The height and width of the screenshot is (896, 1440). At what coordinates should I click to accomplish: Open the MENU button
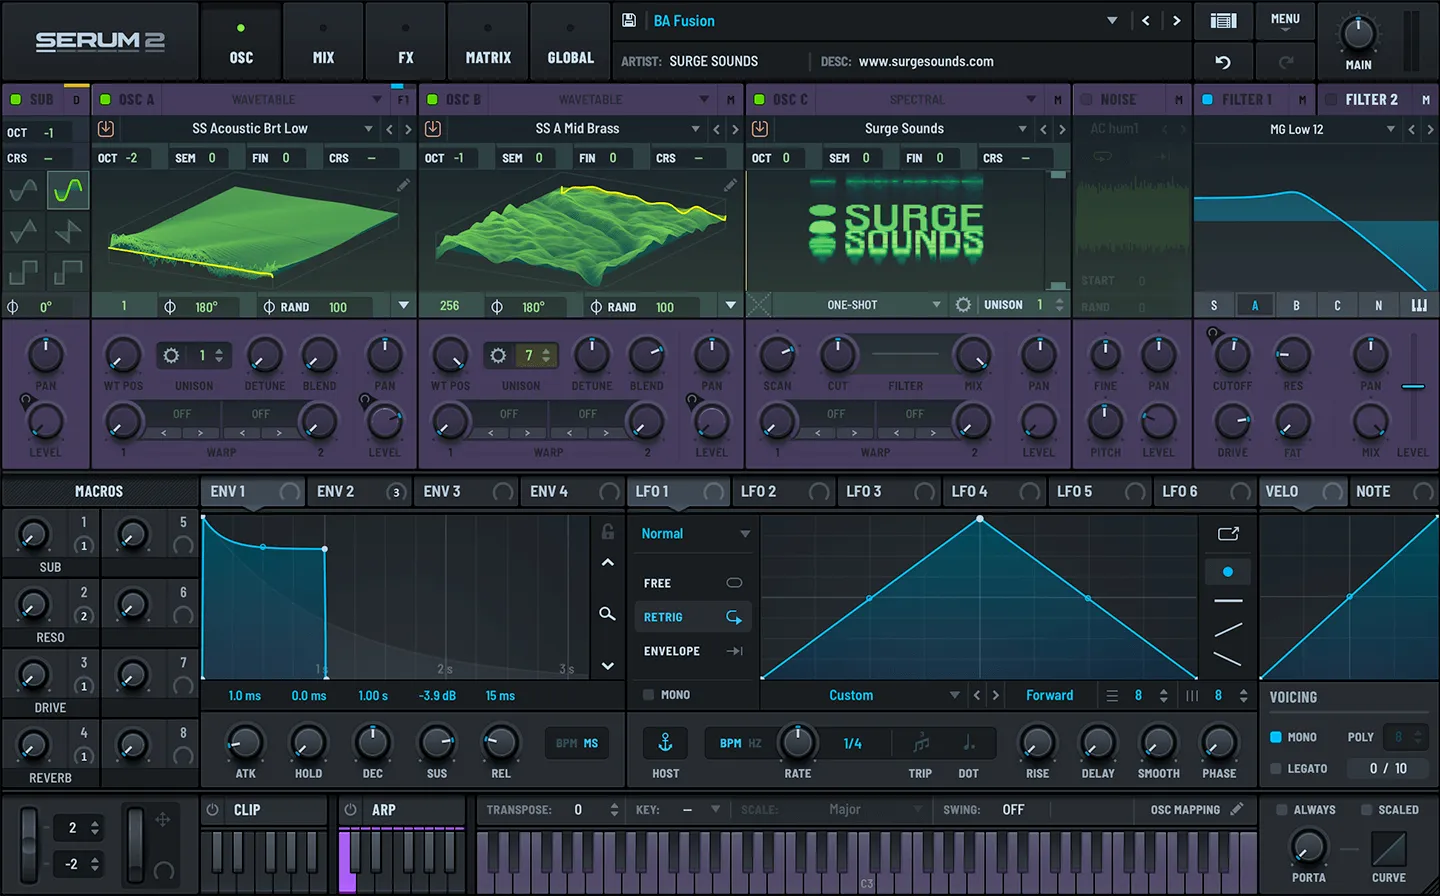pyautogui.click(x=1285, y=21)
